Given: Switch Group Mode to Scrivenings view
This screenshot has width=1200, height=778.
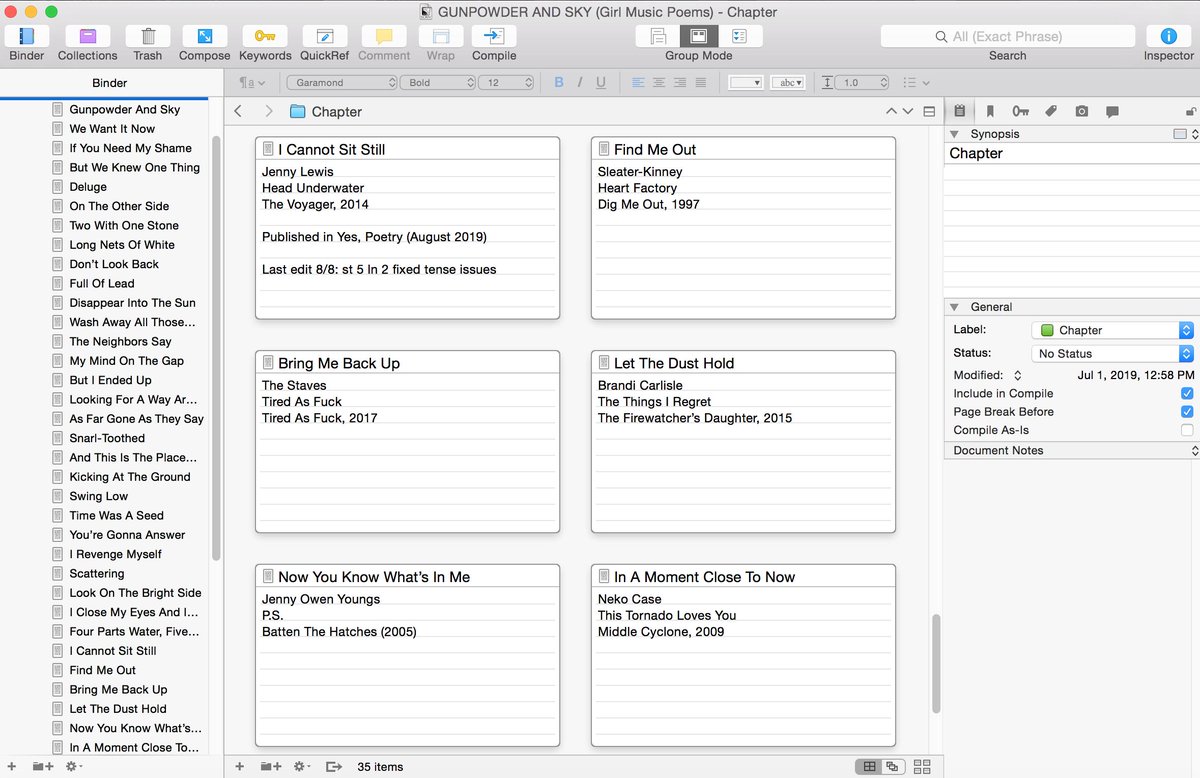Looking at the screenshot, I should coord(658,37).
